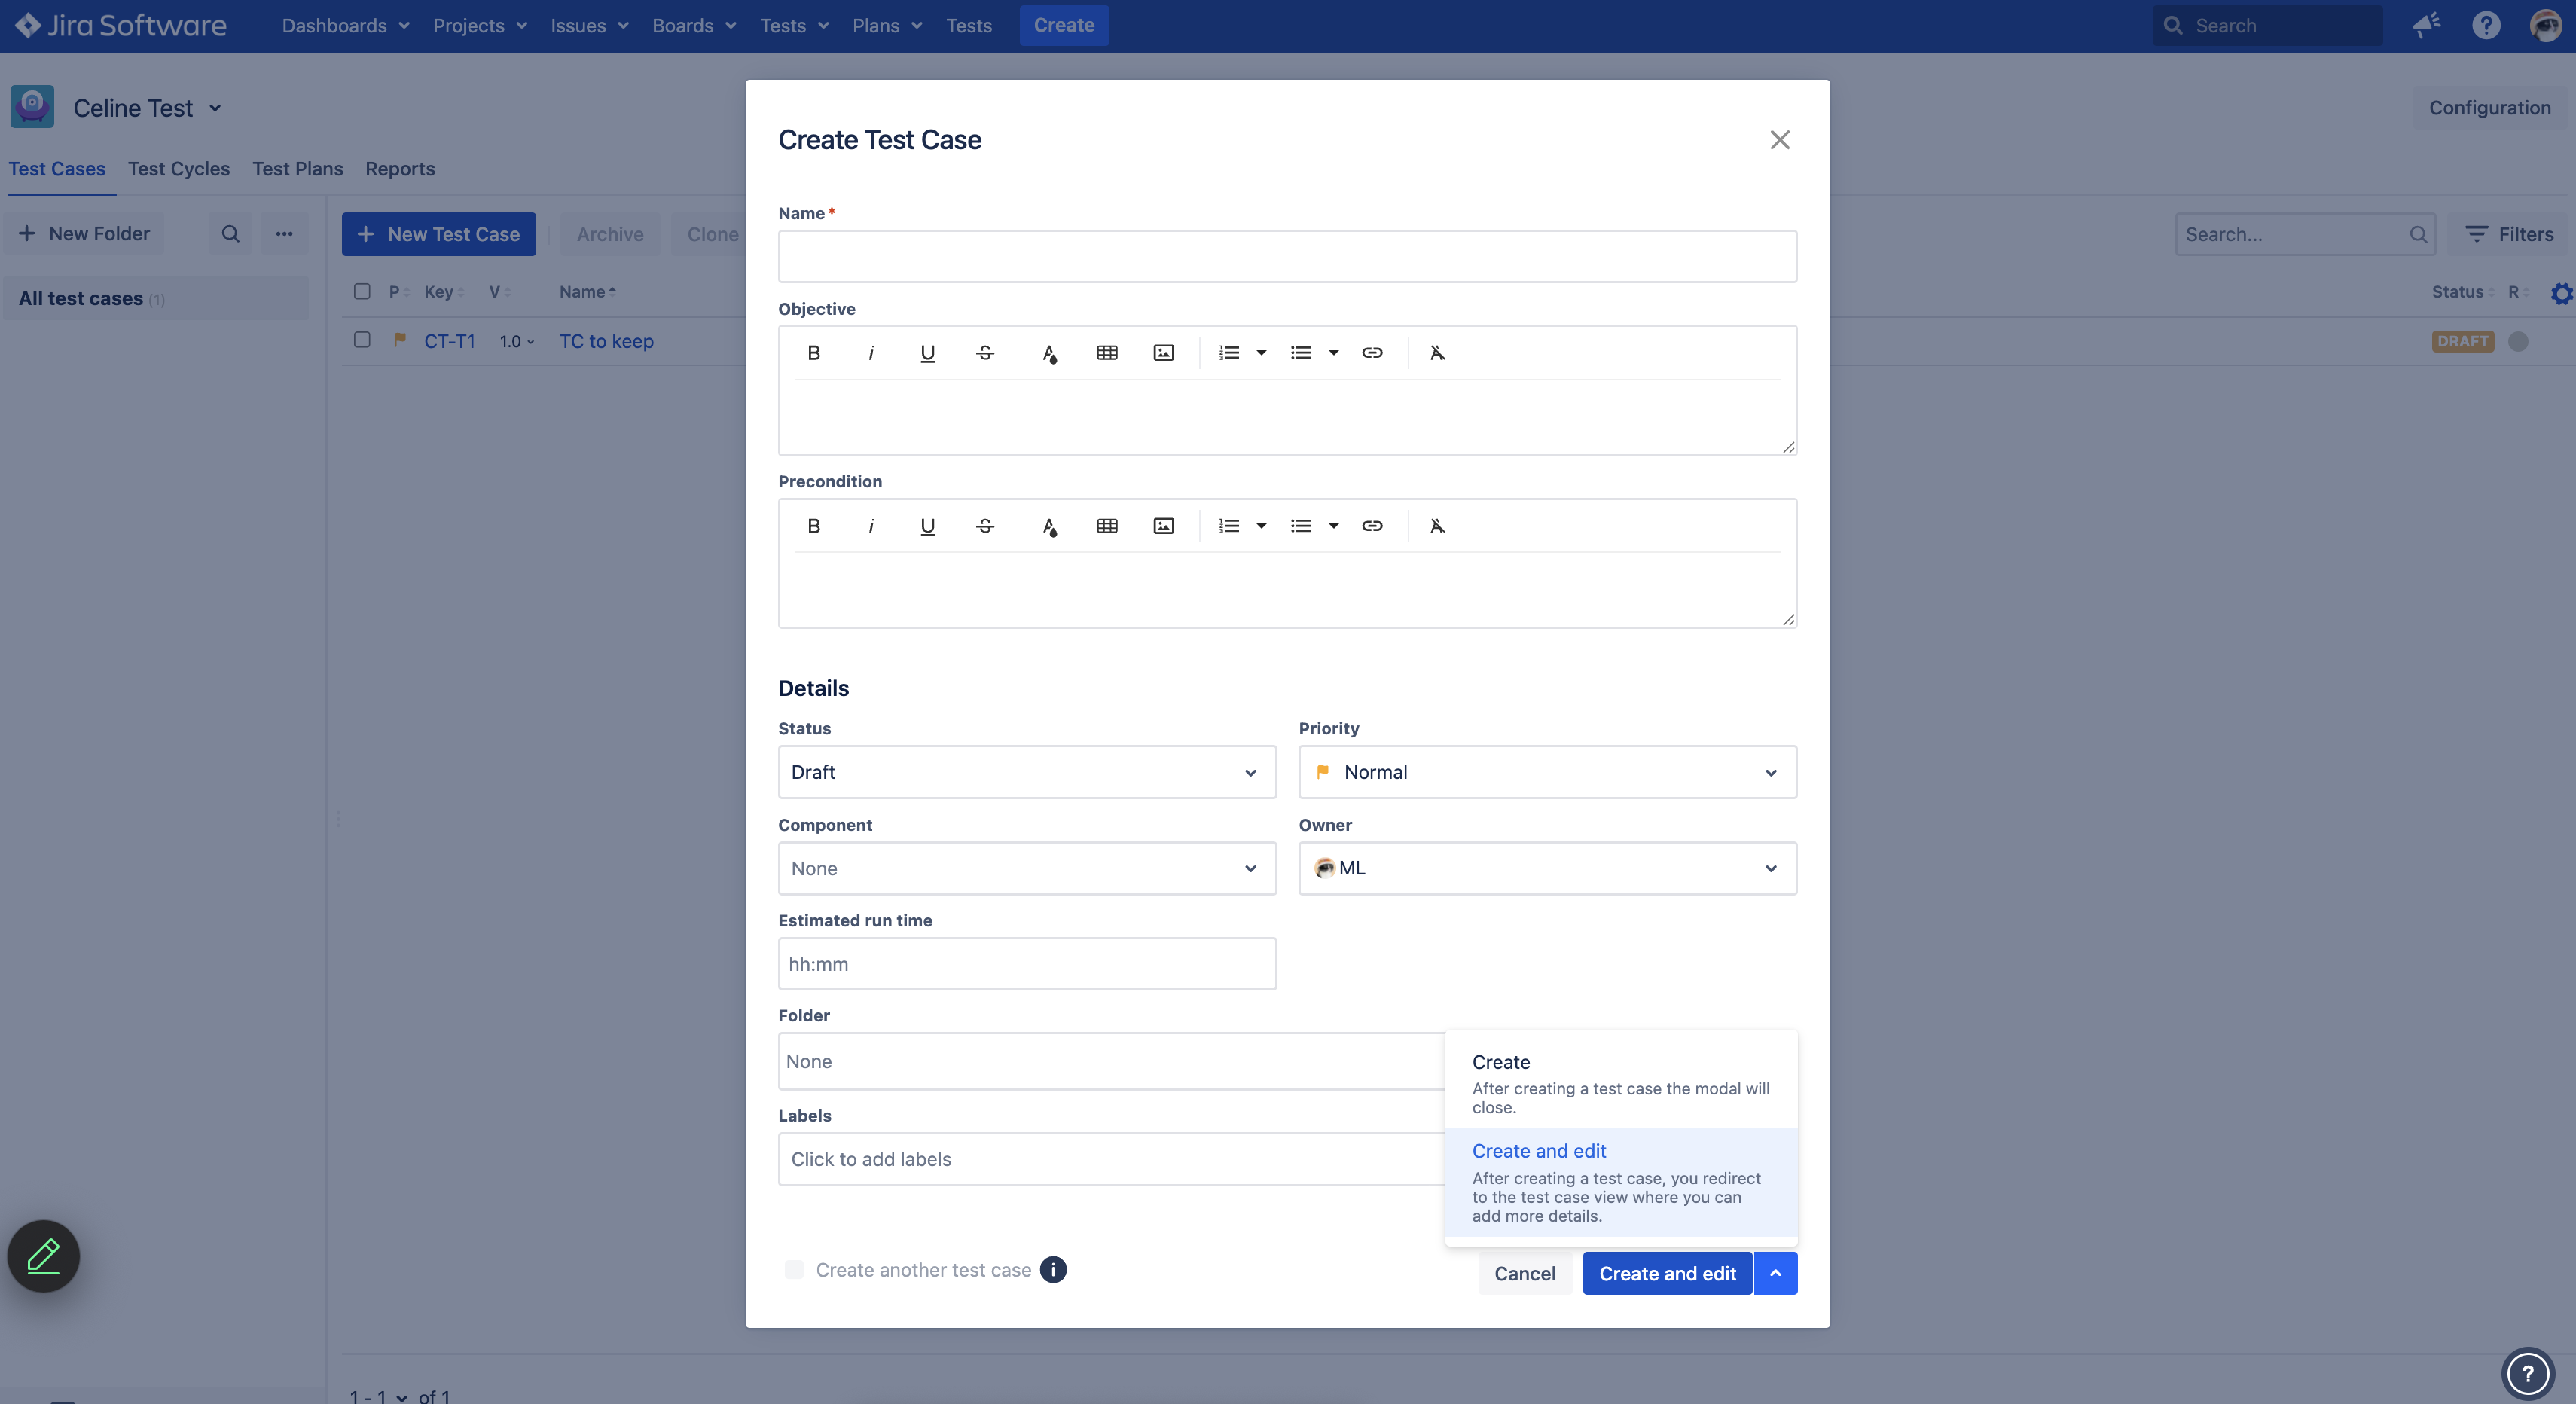Click the Estimated run time hh:mm field
Viewport: 2576px width, 1404px height.
coord(1026,963)
